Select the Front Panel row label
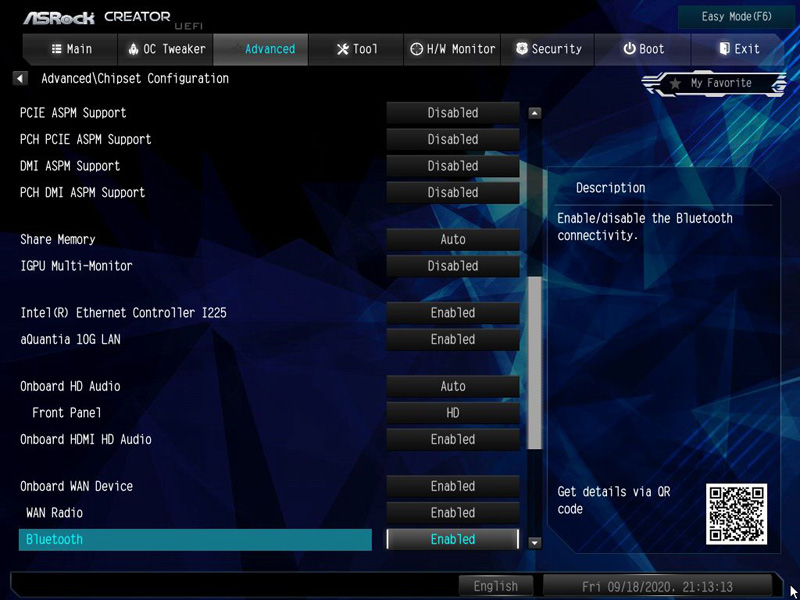Screen dimensions: 800x600 tap(67, 413)
